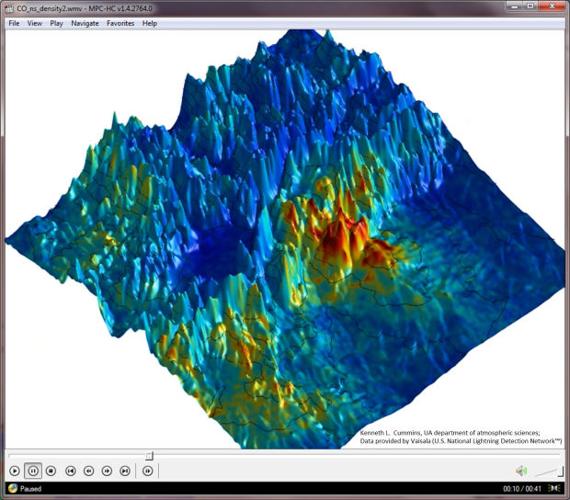Open the View menu
This screenshot has height=500, width=570.
35,23
